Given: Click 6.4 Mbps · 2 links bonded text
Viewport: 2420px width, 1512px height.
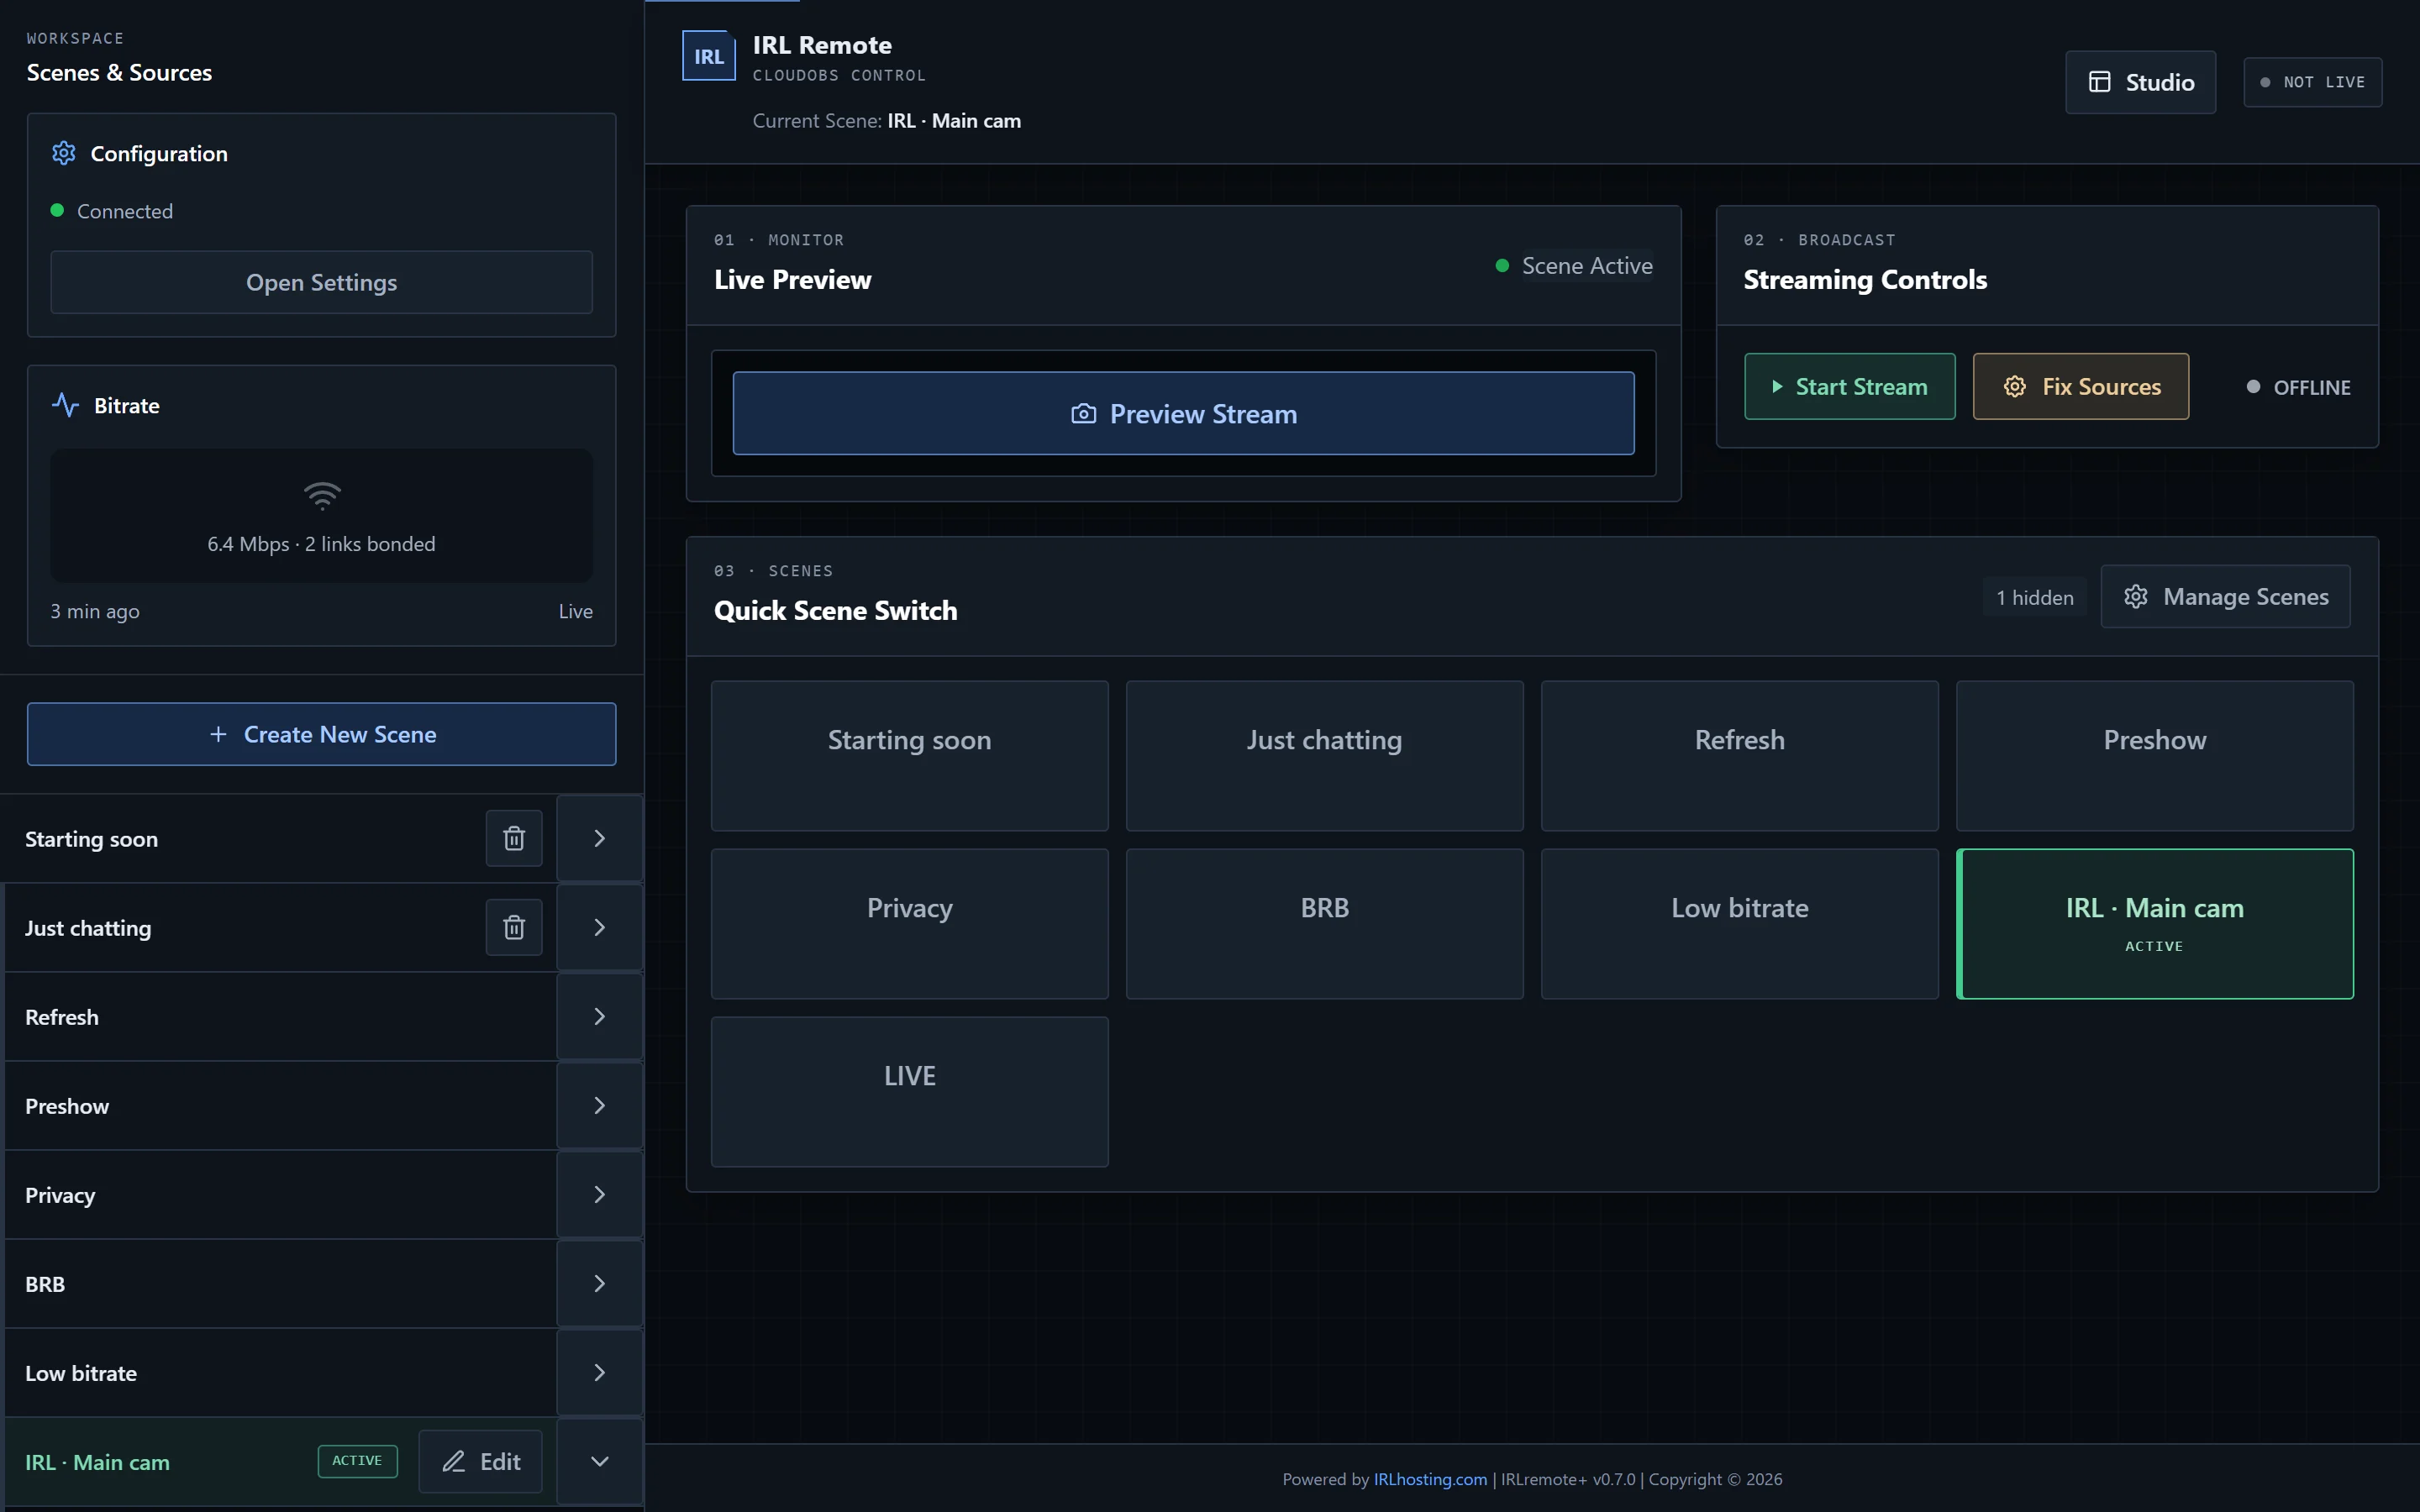Looking at the screenshot, I should [x=321, y=544].
